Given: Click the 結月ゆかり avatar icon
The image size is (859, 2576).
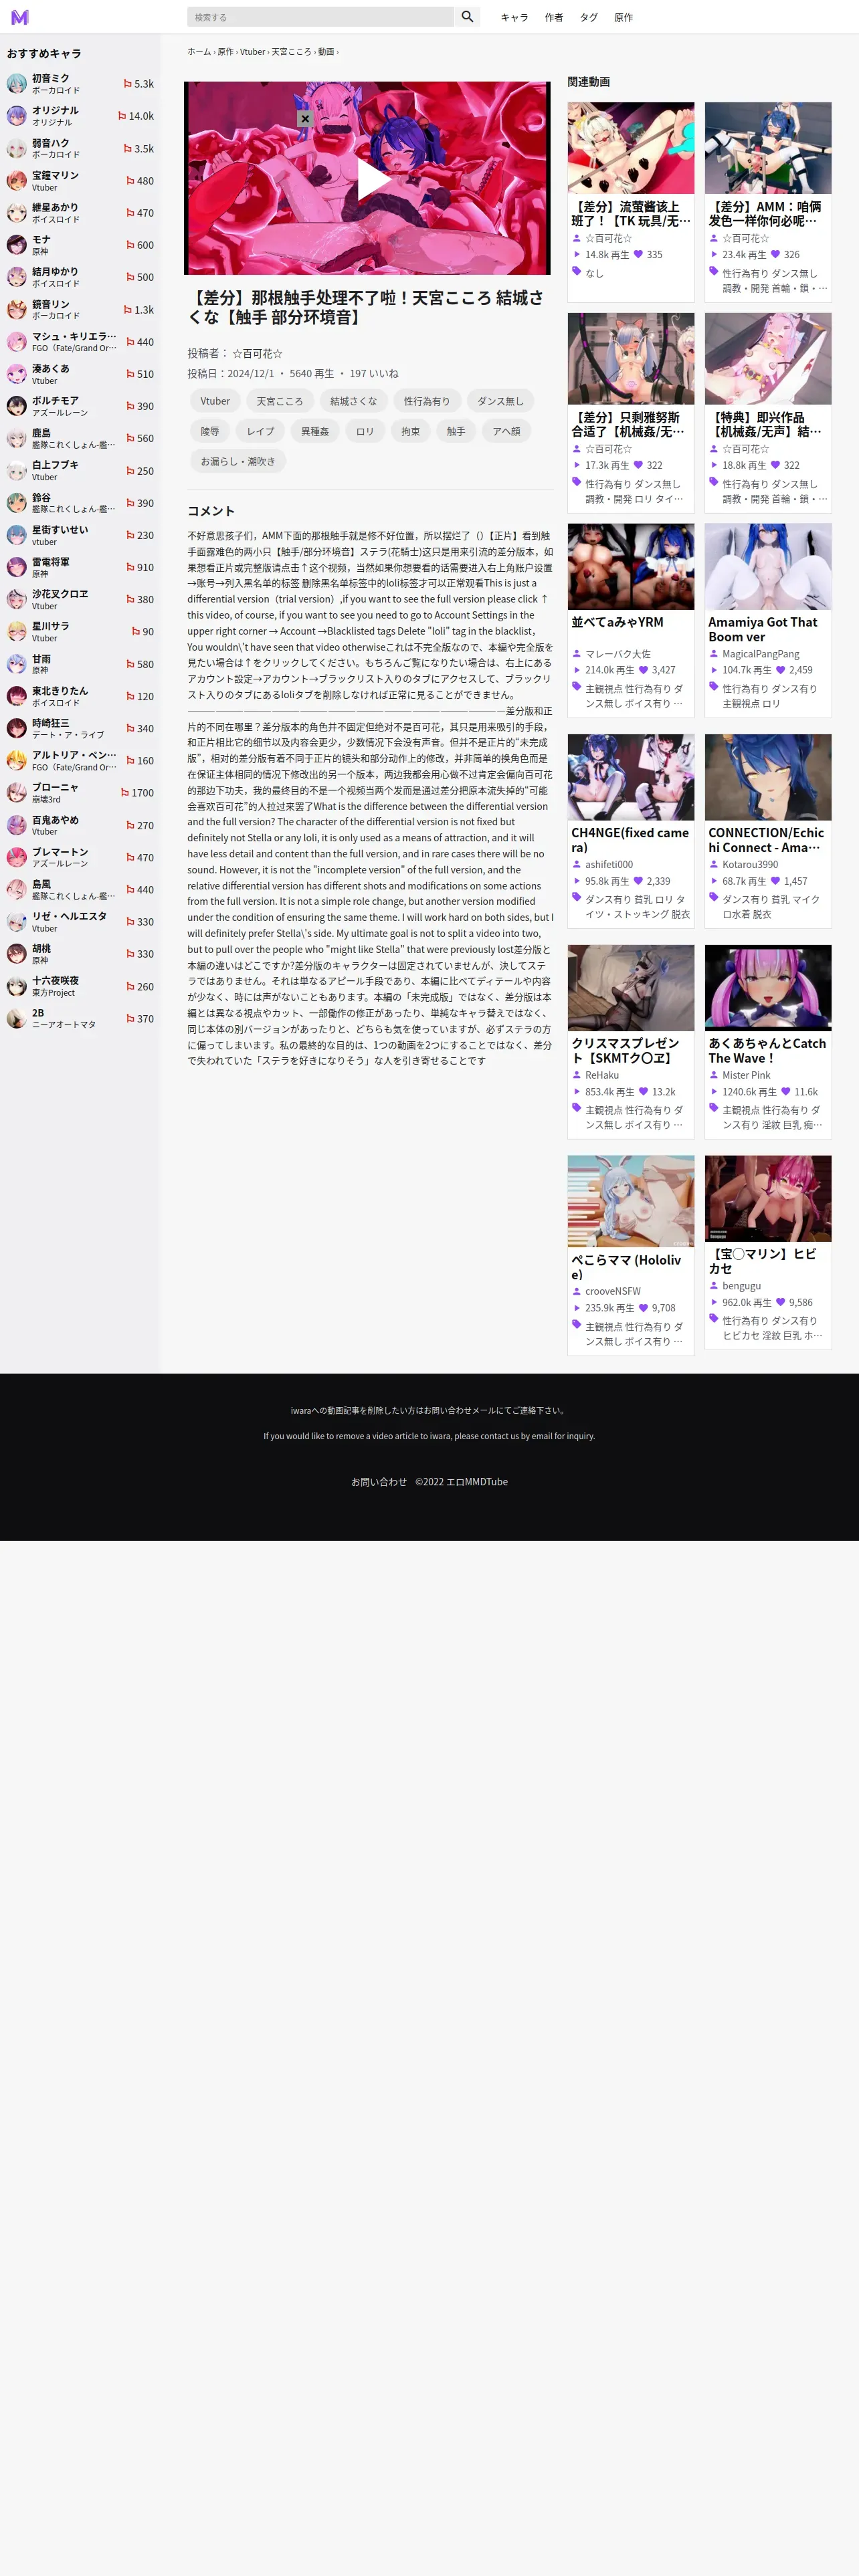Looking at the screenshot, I should [17, 277].
